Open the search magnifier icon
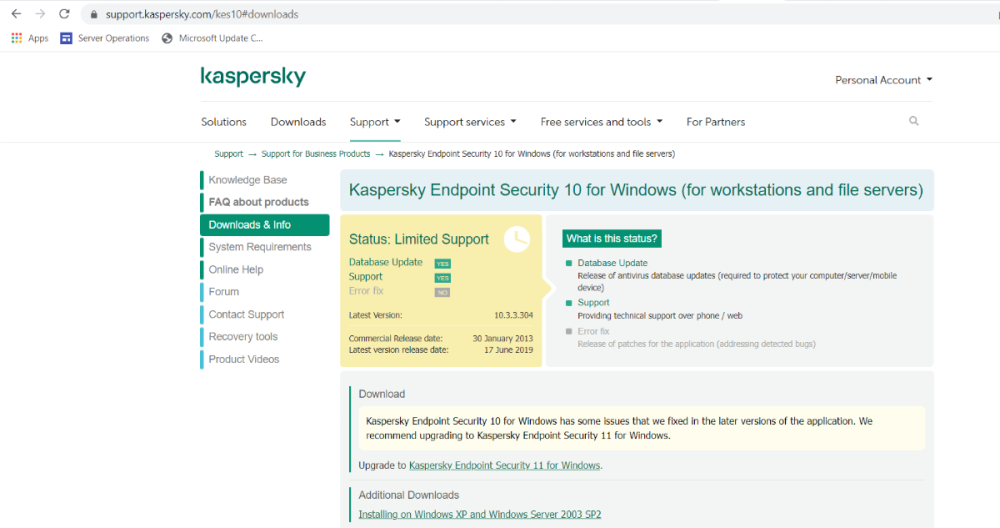Screen dimensions: 1000x528 (x=914, y=121)
